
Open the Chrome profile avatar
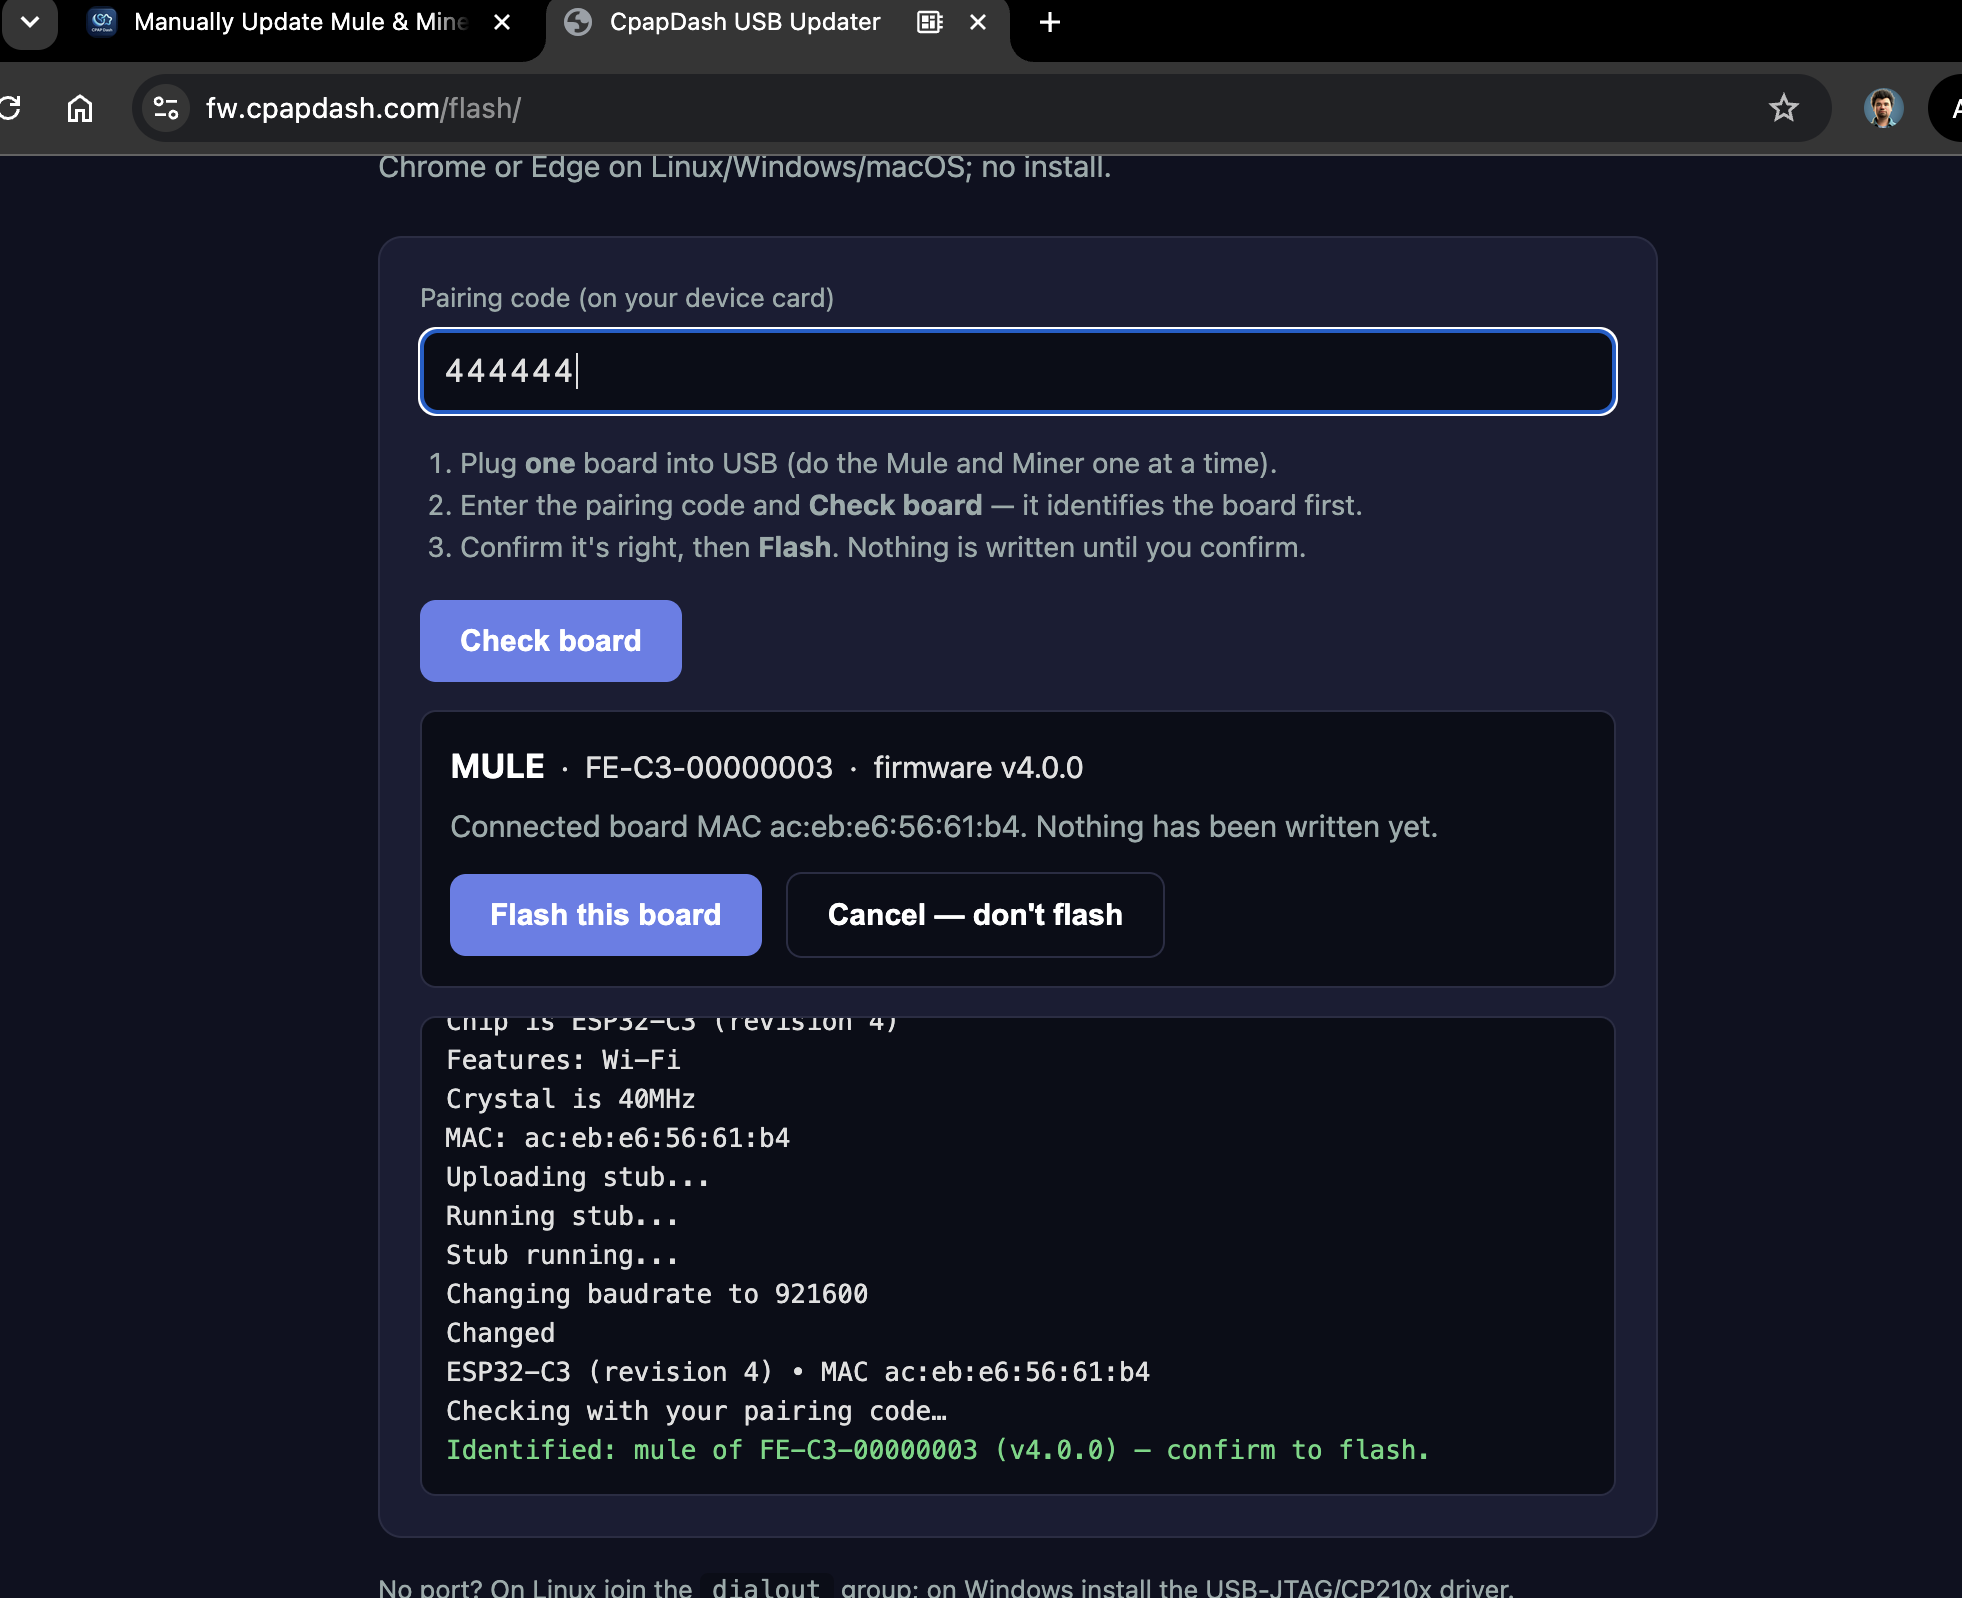coord(1883,108)
